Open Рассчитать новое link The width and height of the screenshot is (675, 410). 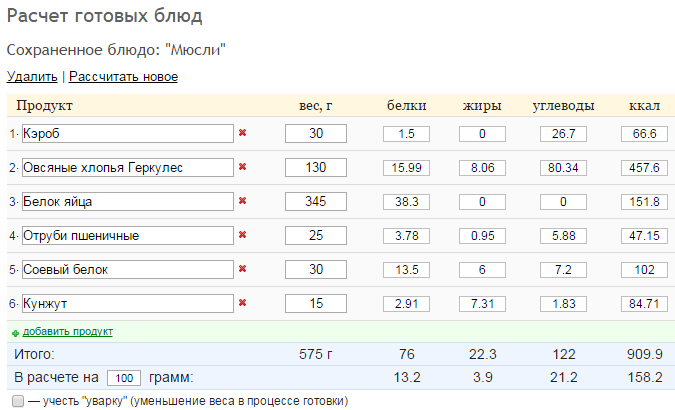point(123,77)
